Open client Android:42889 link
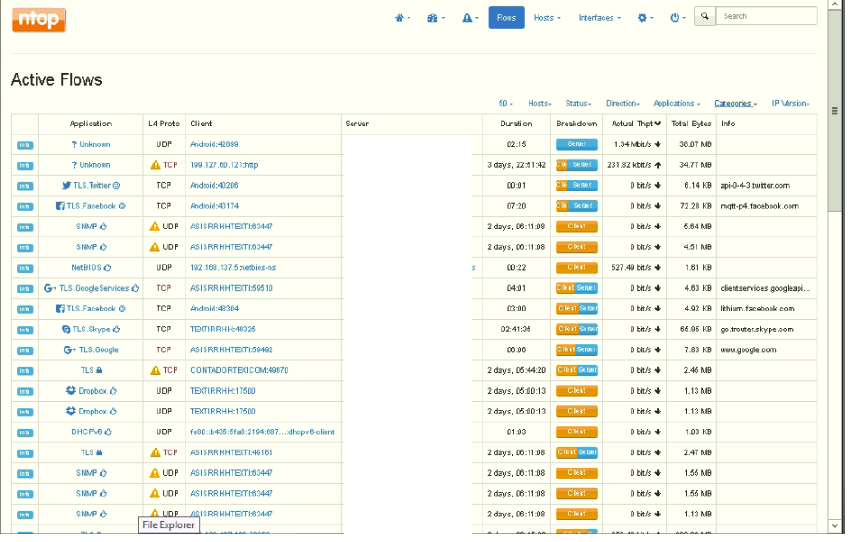The width and height of the screenshot is (849, 542). coord(214,145)
